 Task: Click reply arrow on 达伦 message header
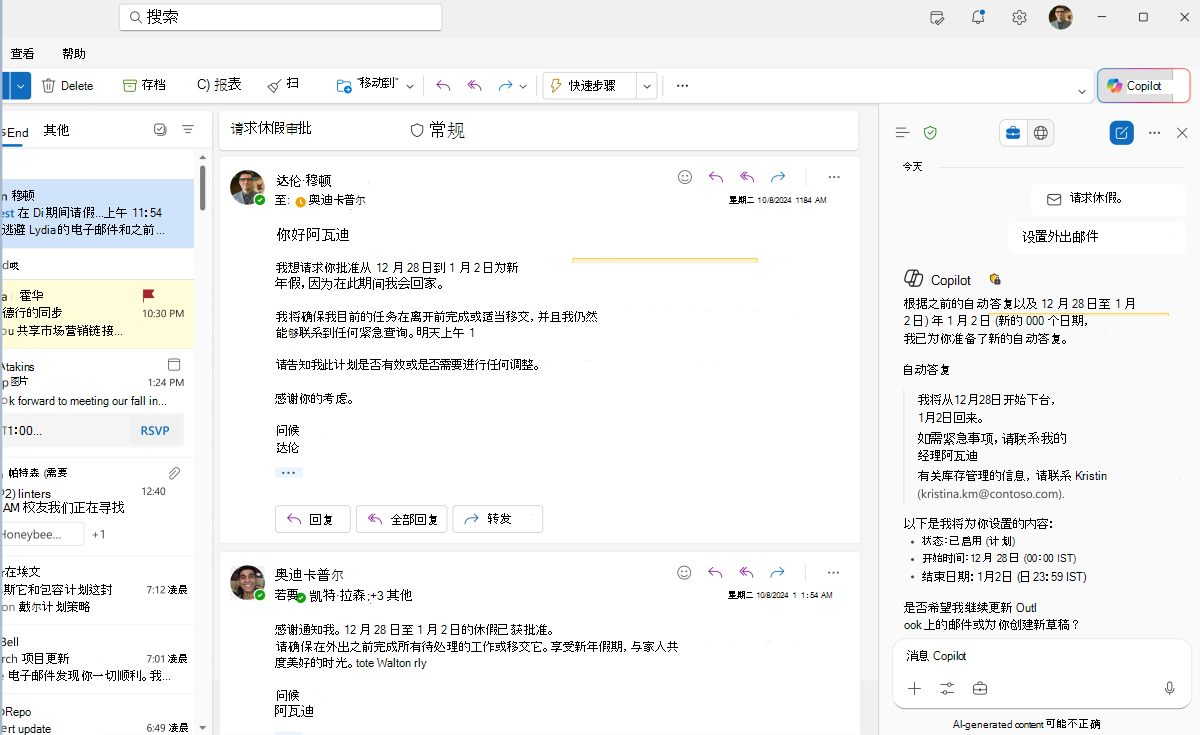[716, 177]
